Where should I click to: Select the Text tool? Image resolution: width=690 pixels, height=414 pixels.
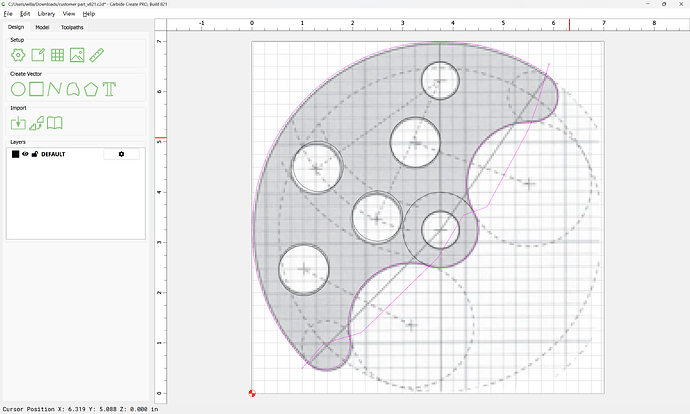[x=109, y=89]
